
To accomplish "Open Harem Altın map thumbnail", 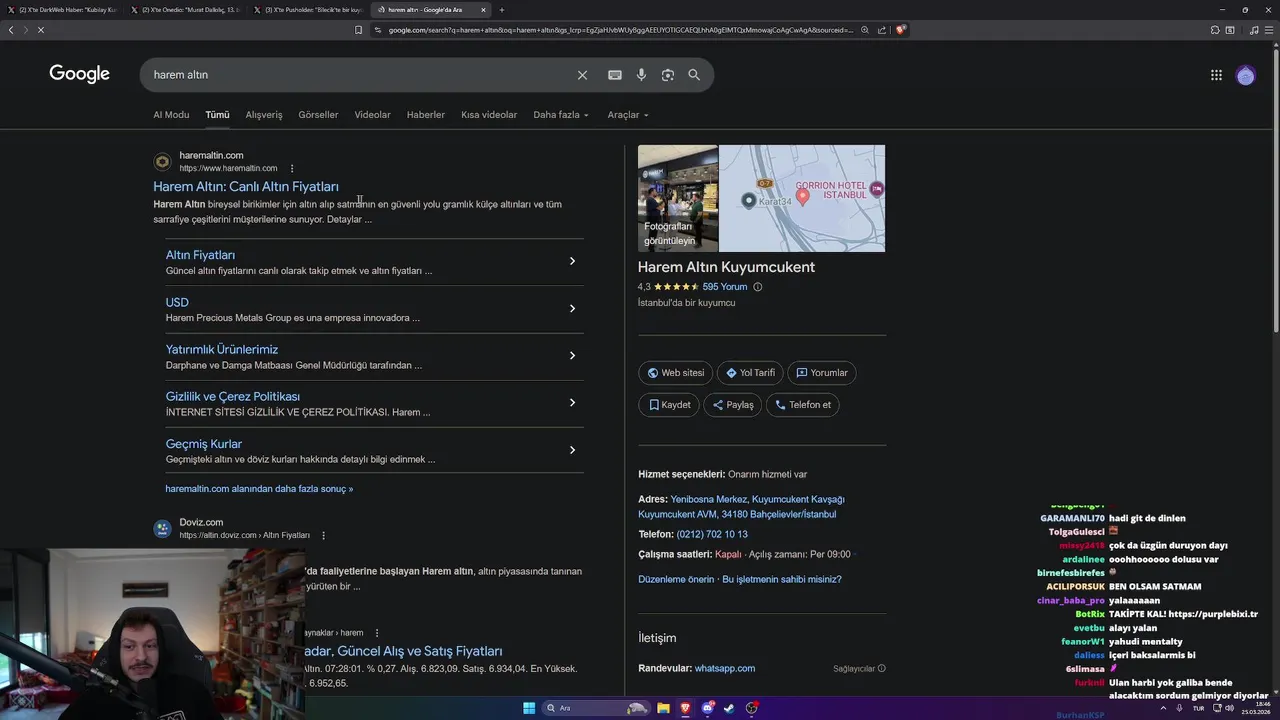I will (x=802, y=198).
